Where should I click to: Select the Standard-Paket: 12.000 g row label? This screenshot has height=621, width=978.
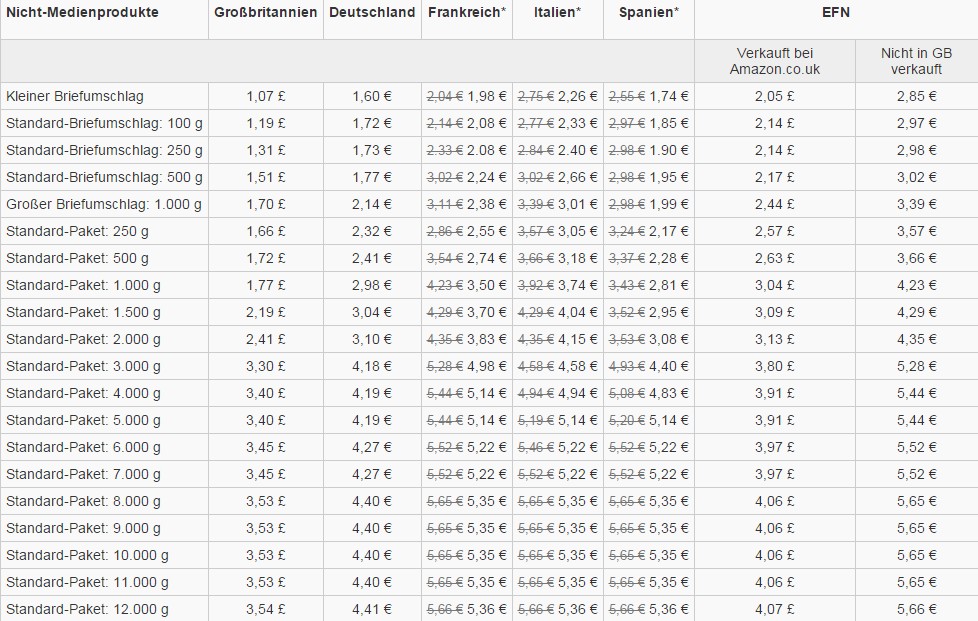87,609
